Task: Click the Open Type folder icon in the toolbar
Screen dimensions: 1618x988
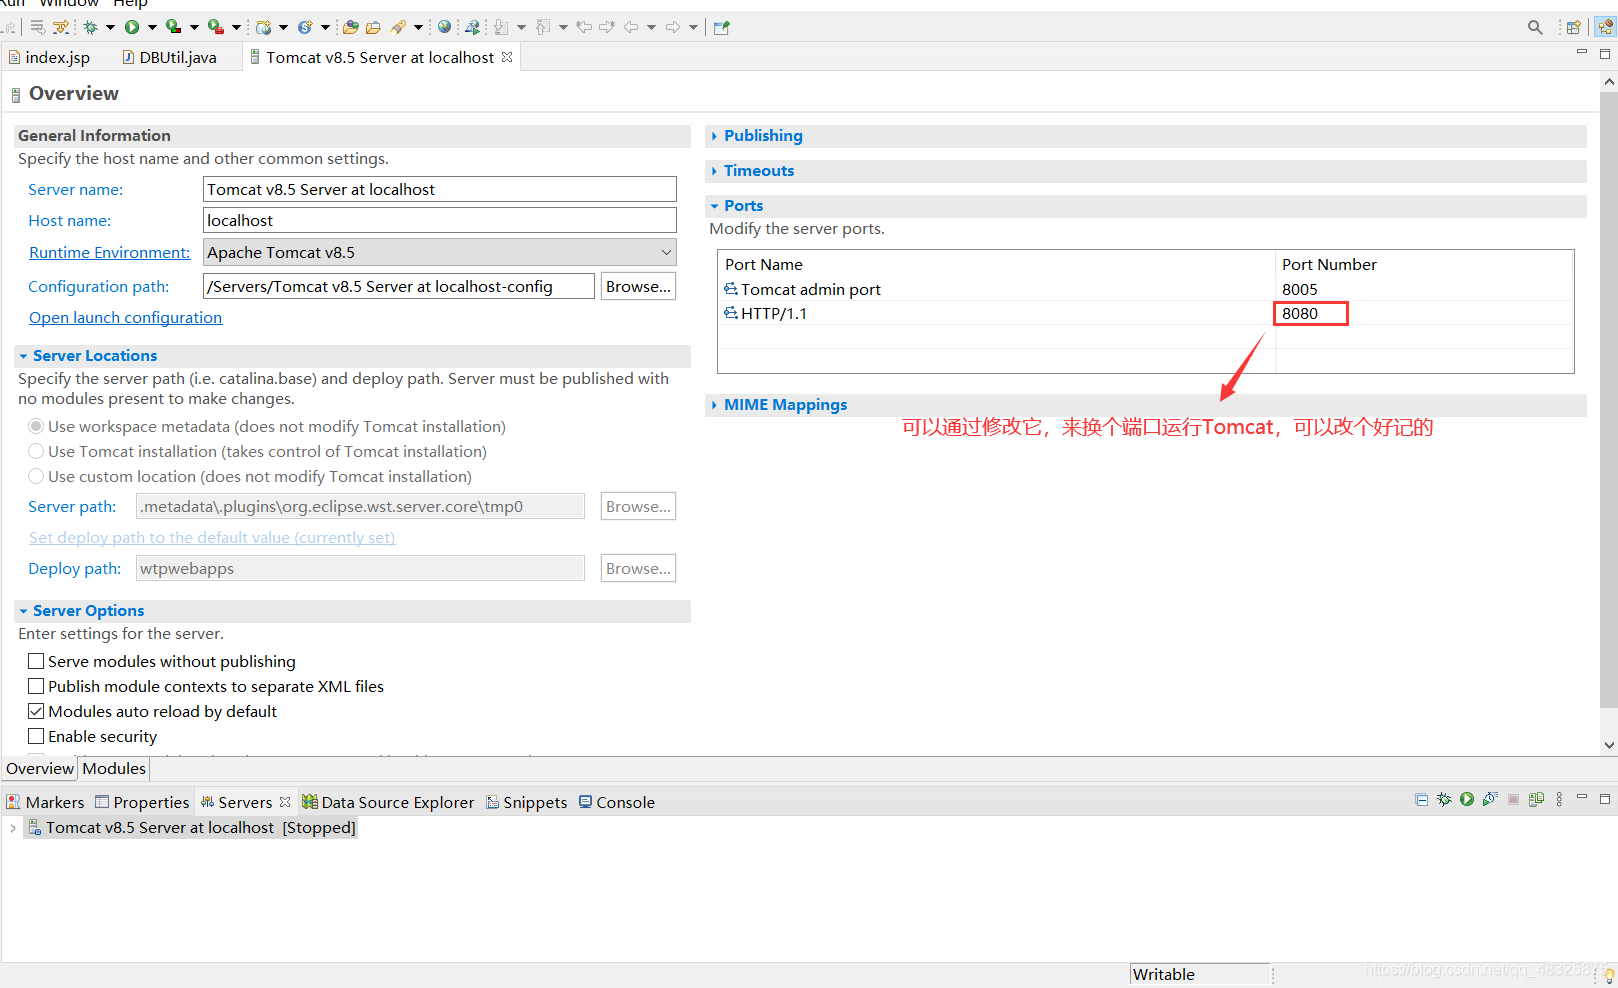Action: pos(350,27)
